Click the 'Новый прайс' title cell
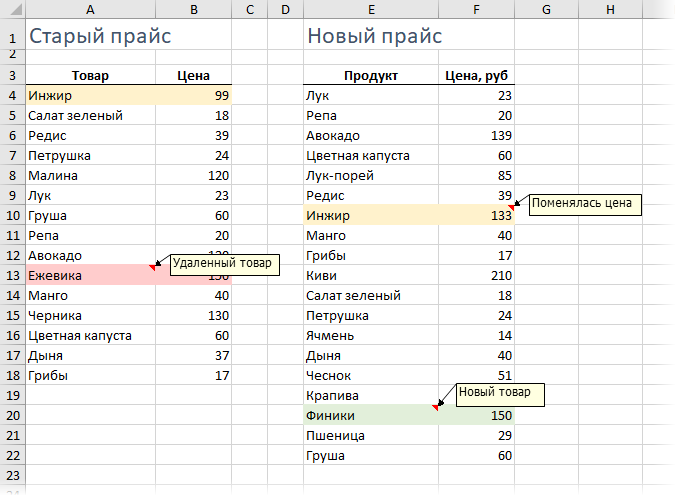676x496 pixels. (371, 35)
